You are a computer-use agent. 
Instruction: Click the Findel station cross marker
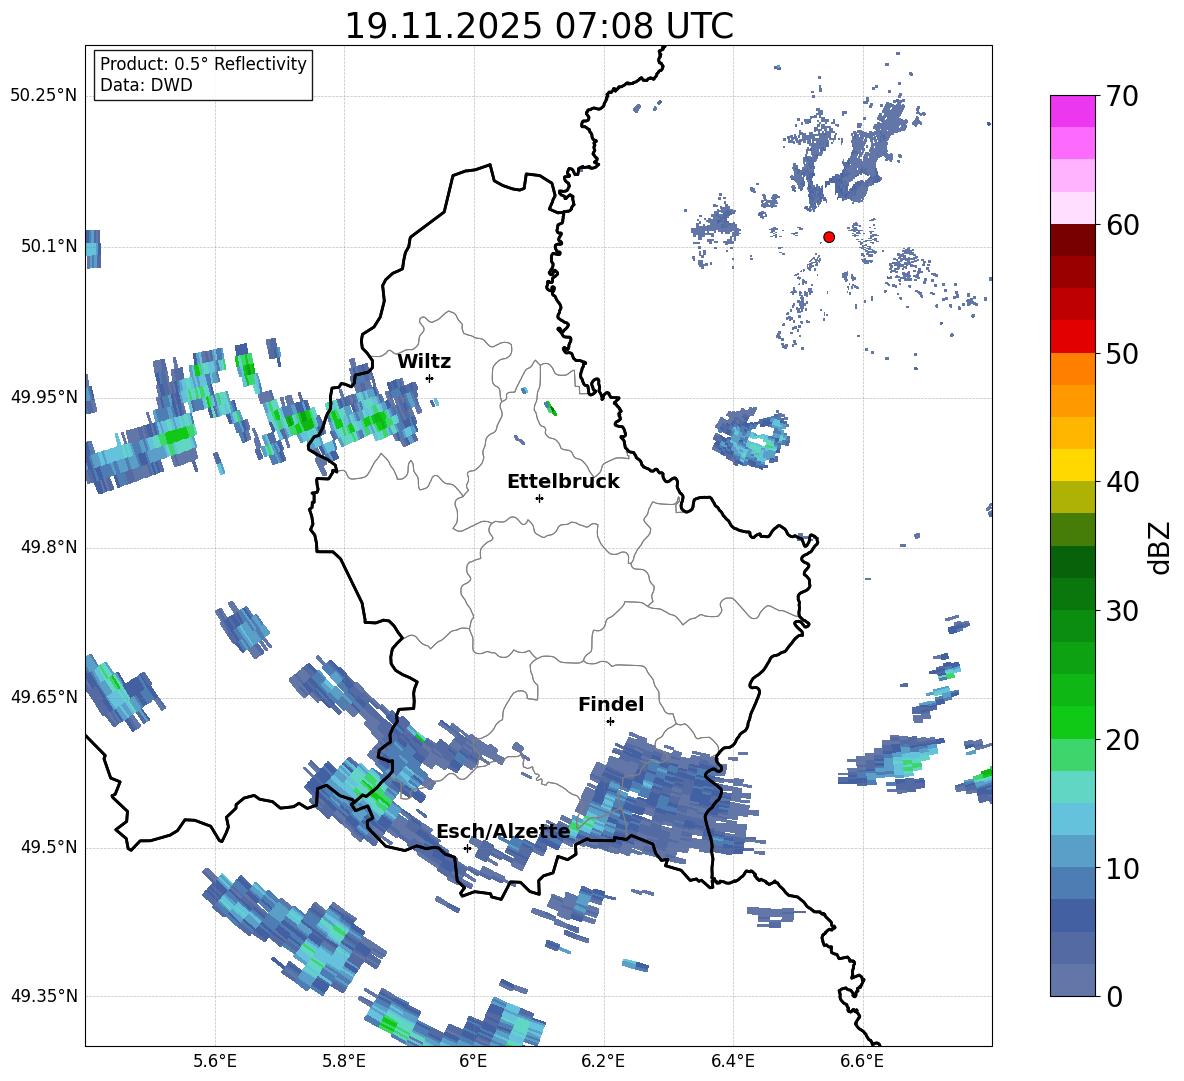click(x=610, y=722)
